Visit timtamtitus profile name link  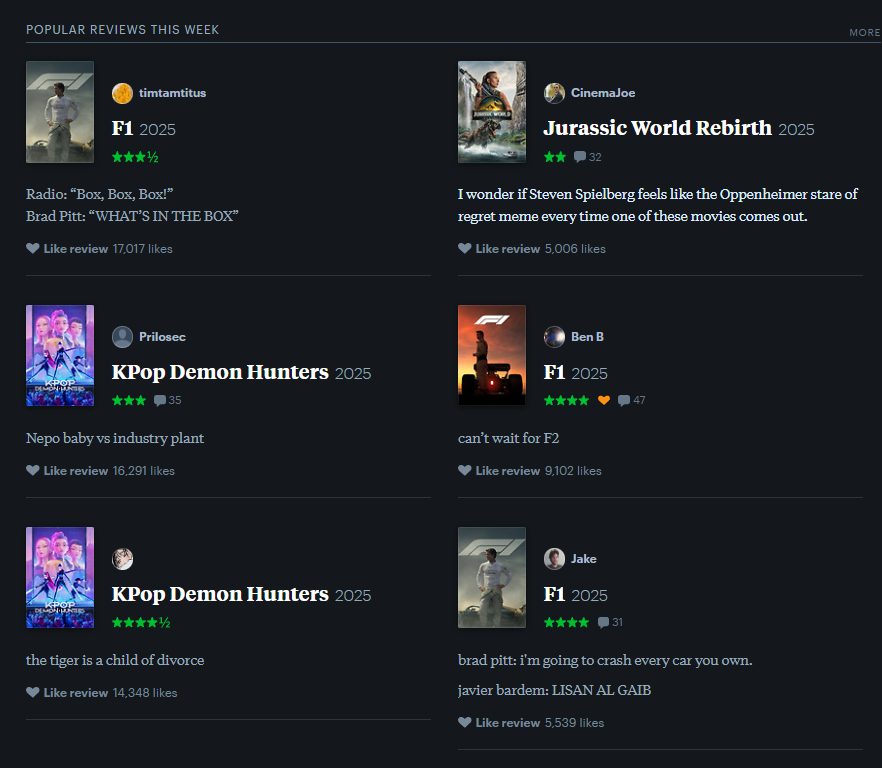pyautogui.click(x=173, y=93)
